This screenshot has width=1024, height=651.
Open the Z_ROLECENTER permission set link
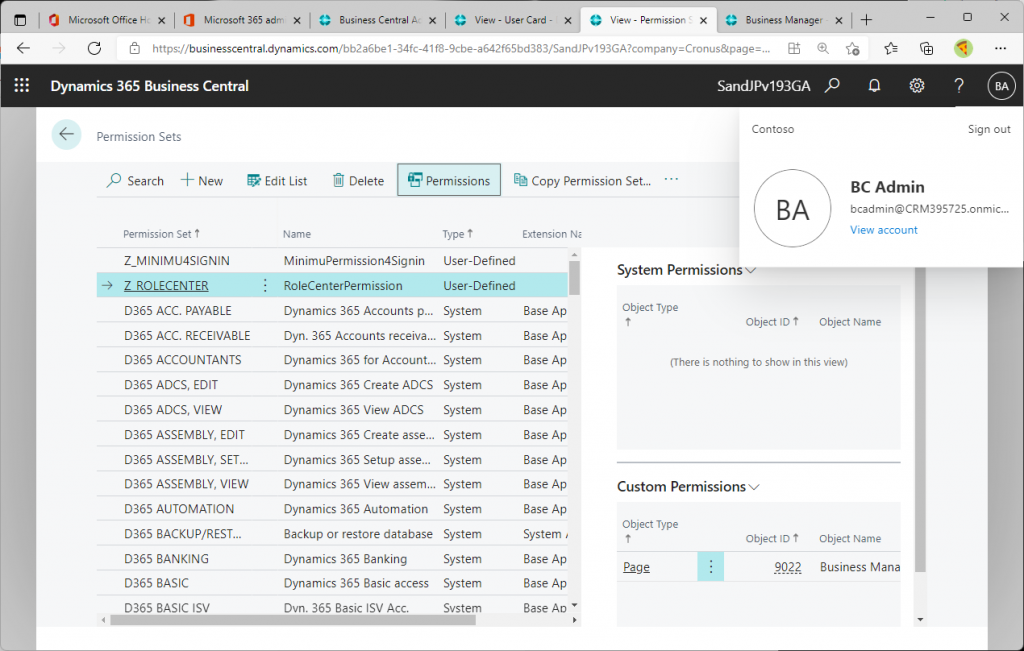pyautogui.click(x=167, y=285)
